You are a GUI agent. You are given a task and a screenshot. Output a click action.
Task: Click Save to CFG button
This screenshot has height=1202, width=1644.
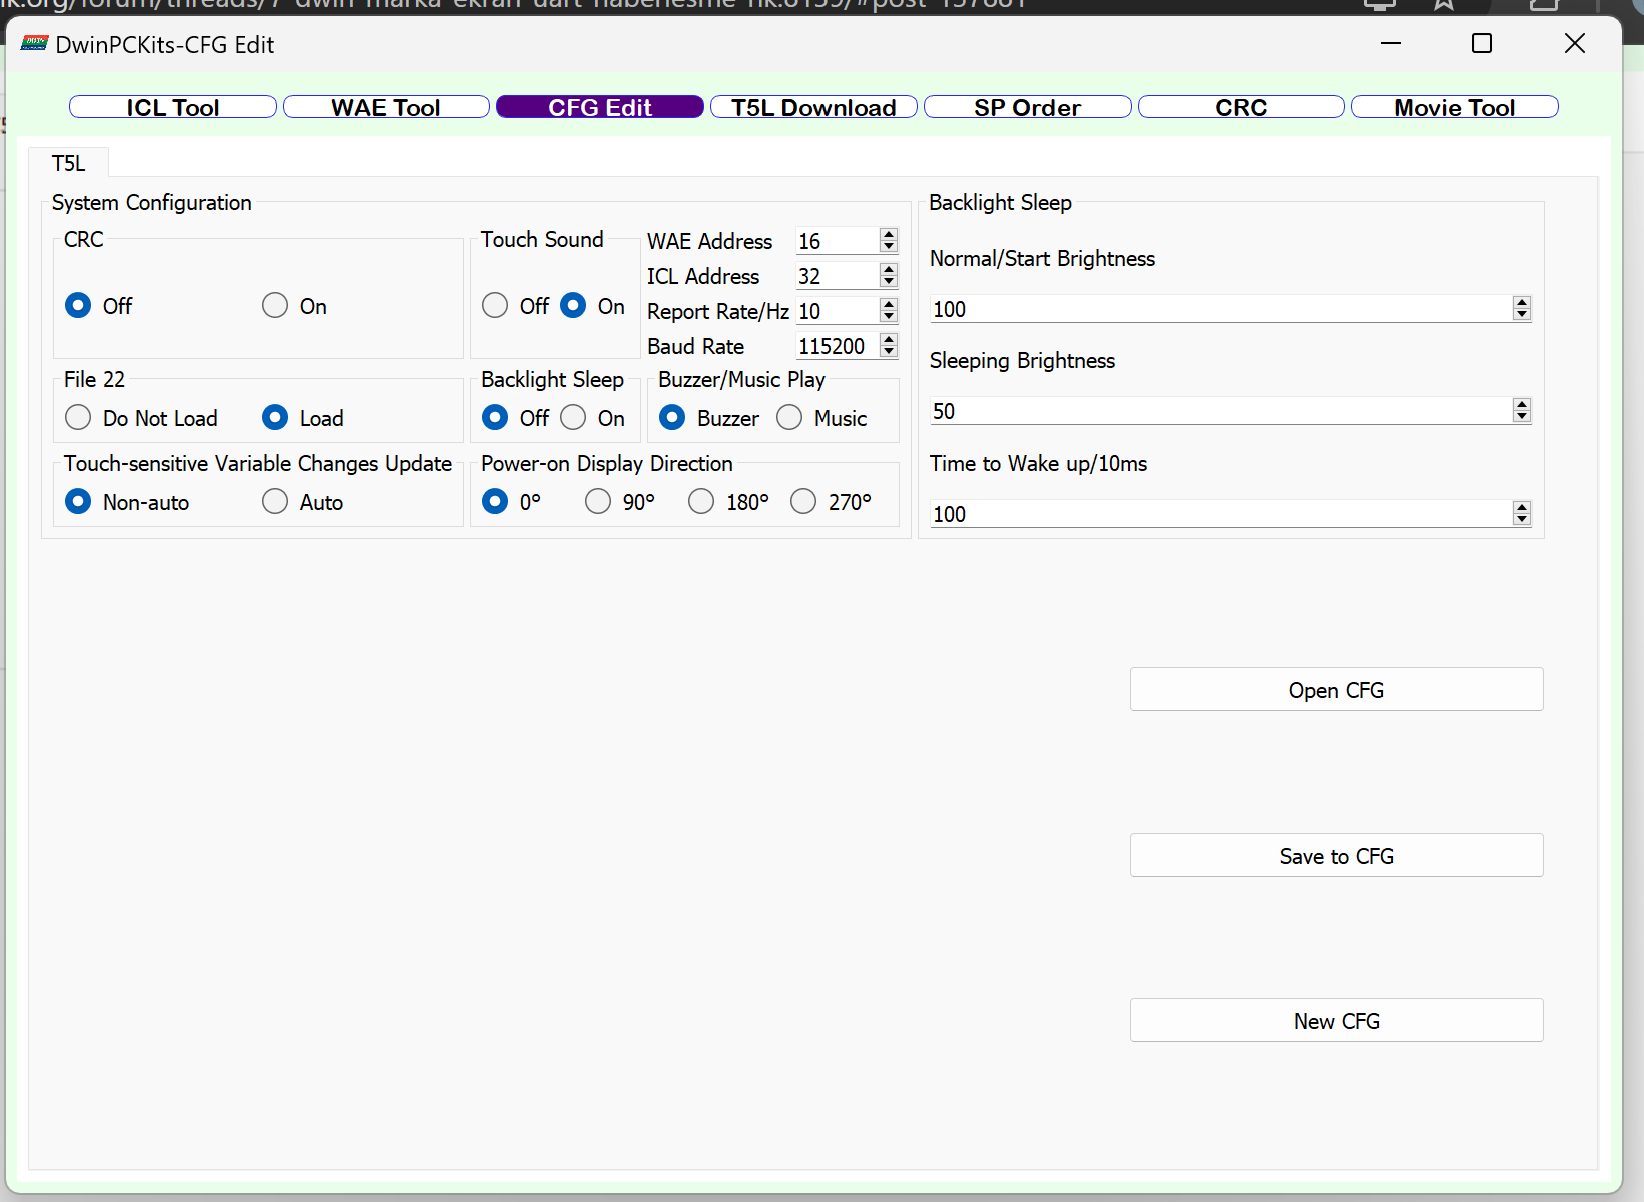click(x=1336, y=855)
